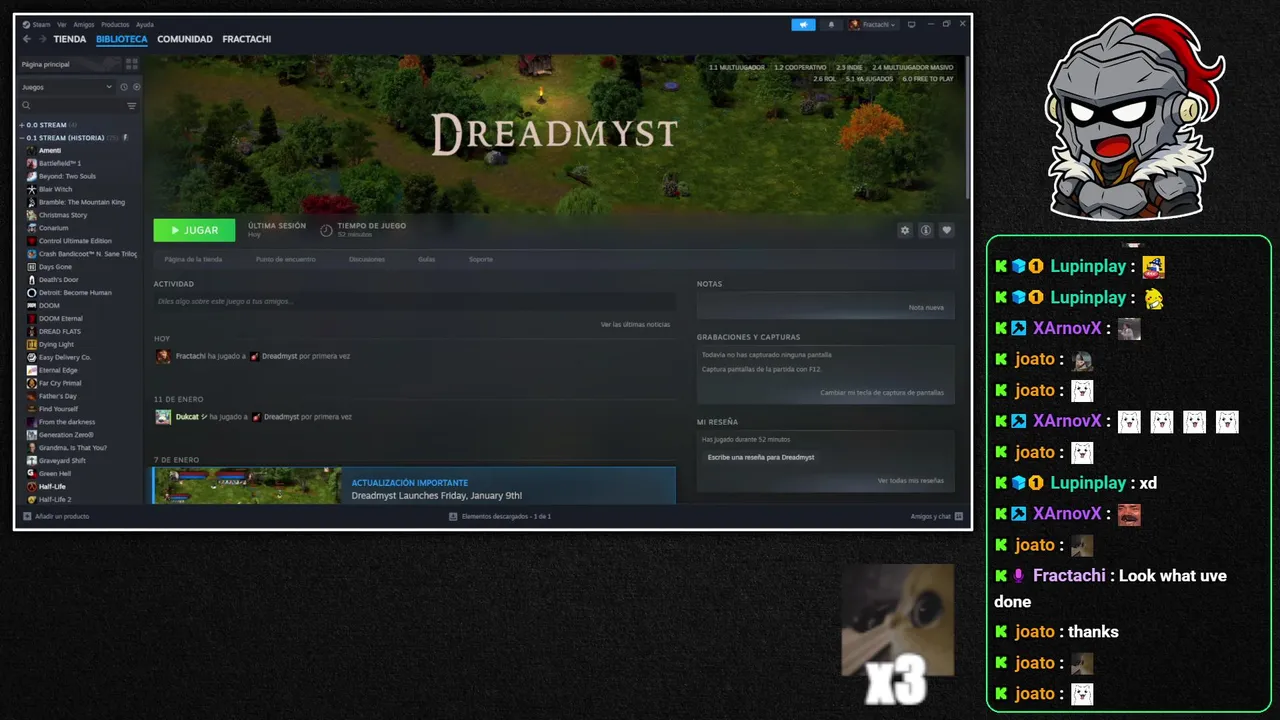
Task: Click Página principal in the library sidebar
Action: coord(46,64)
